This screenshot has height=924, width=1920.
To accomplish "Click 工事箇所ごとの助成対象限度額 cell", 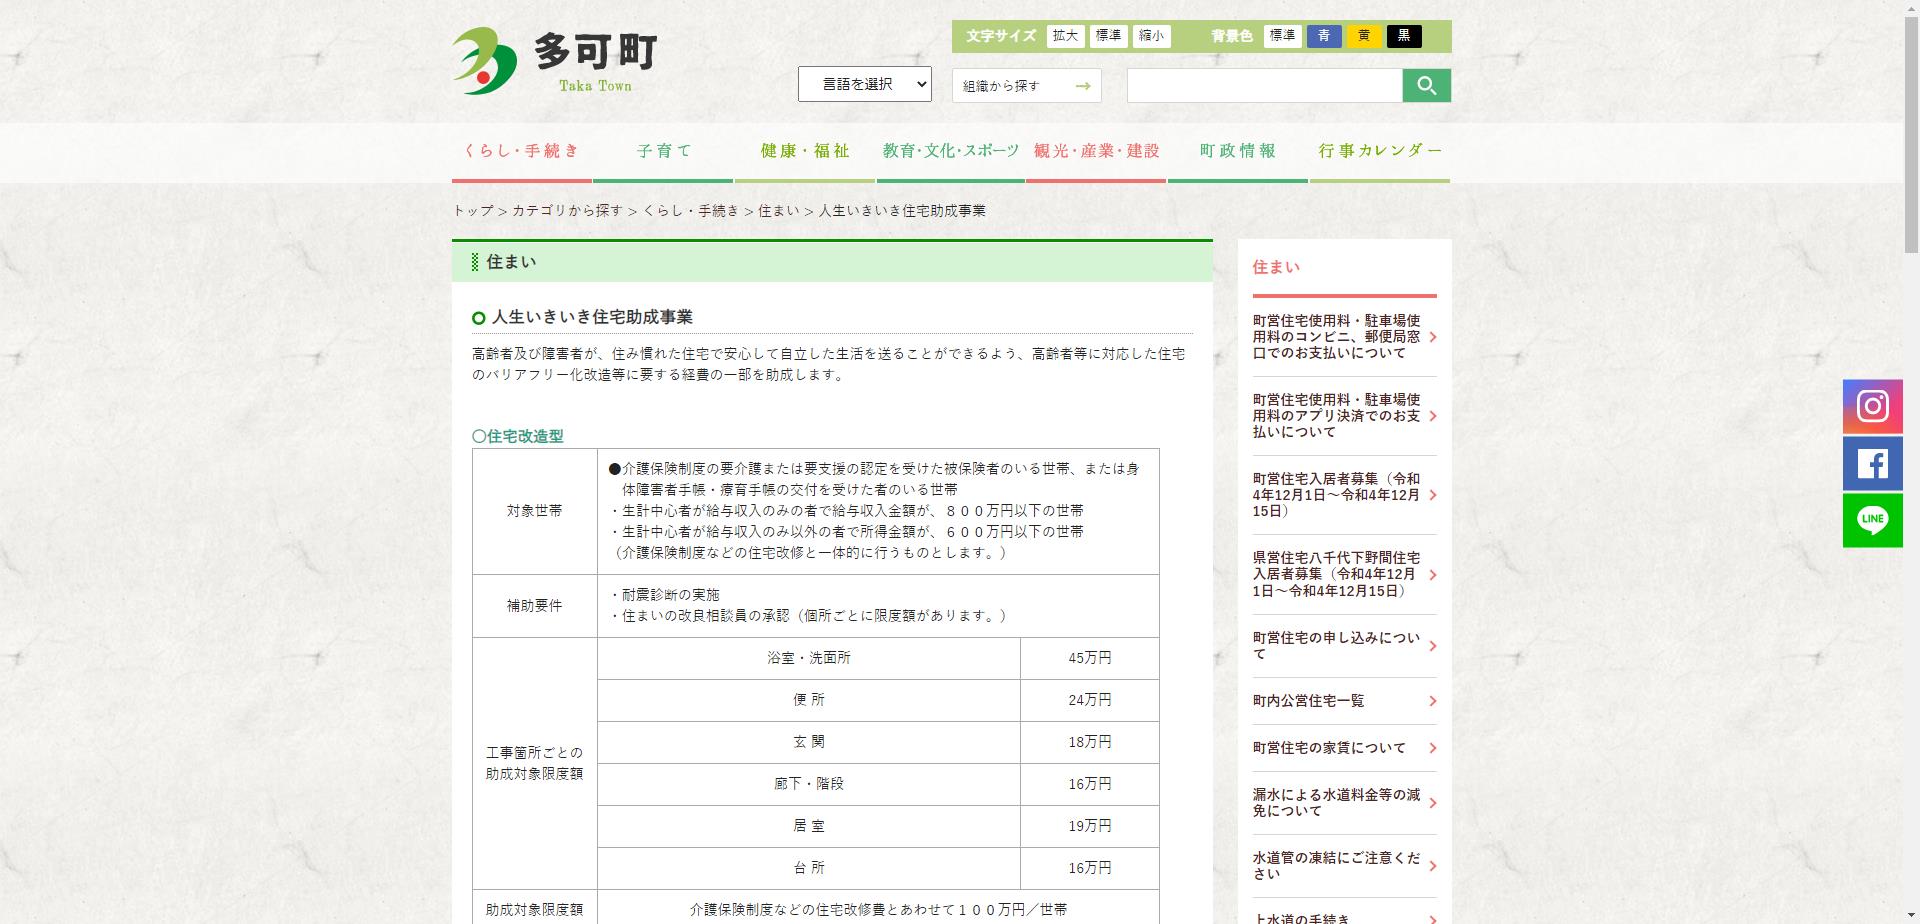I will [535, 764].
